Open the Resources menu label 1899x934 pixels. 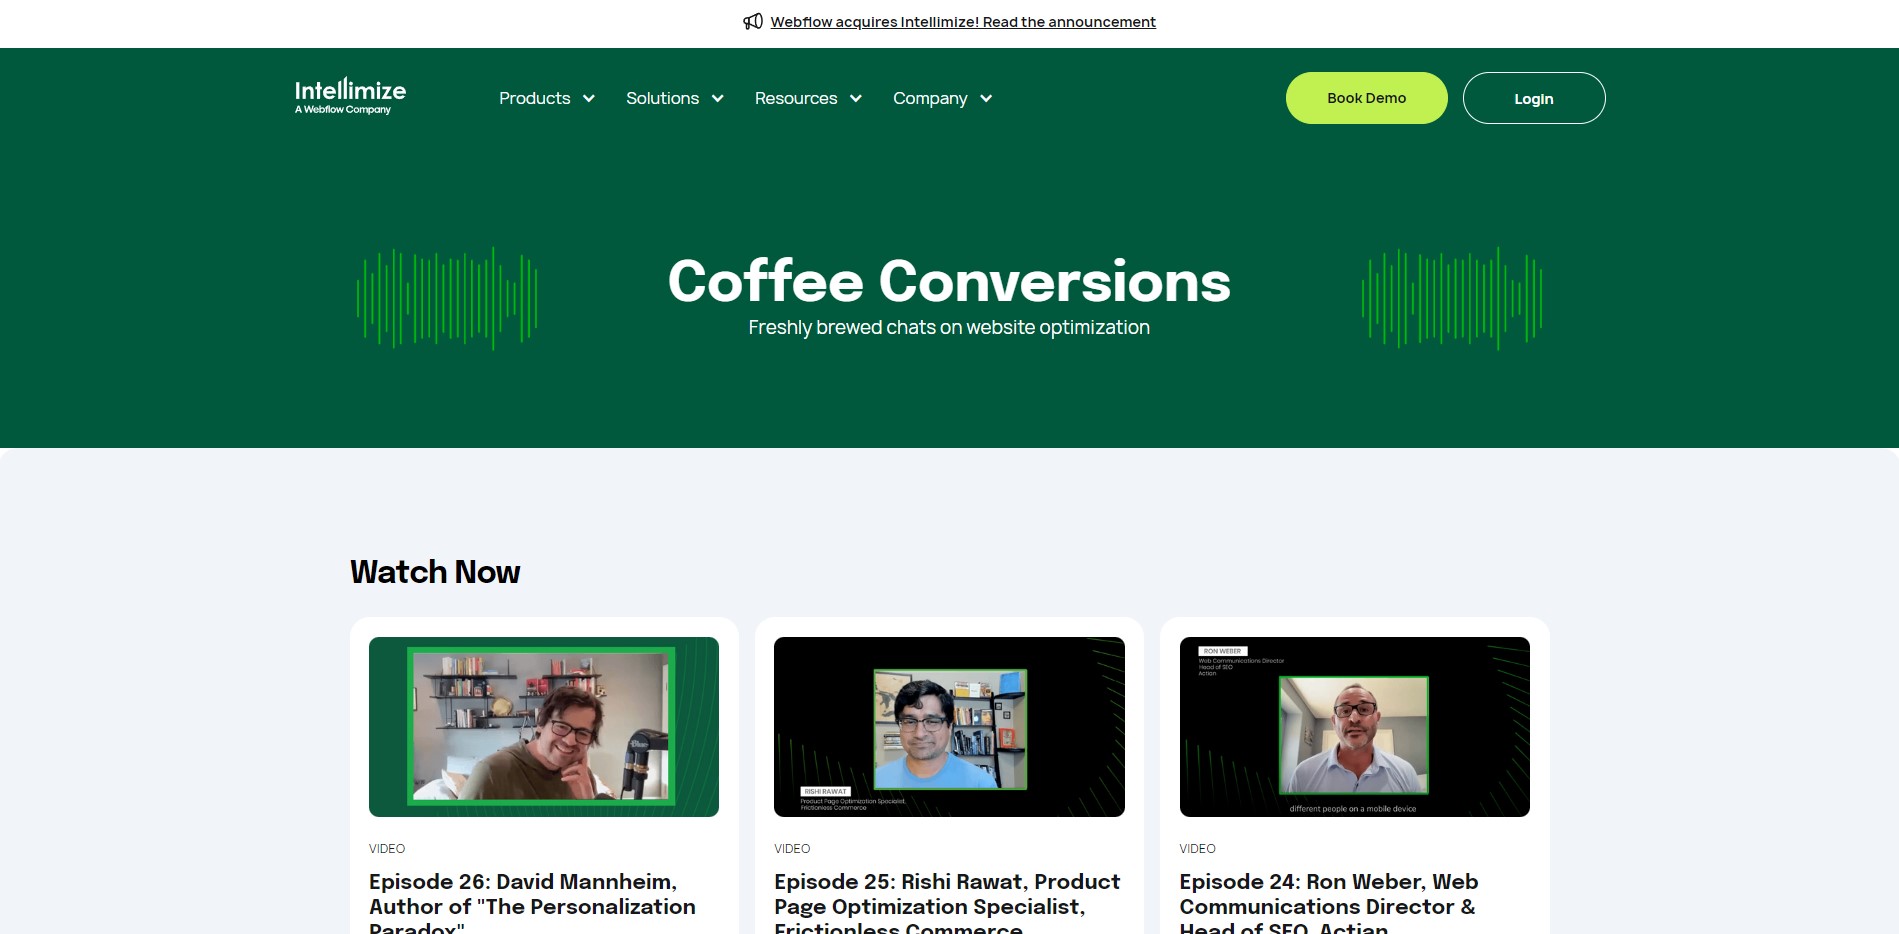(796, 98)
